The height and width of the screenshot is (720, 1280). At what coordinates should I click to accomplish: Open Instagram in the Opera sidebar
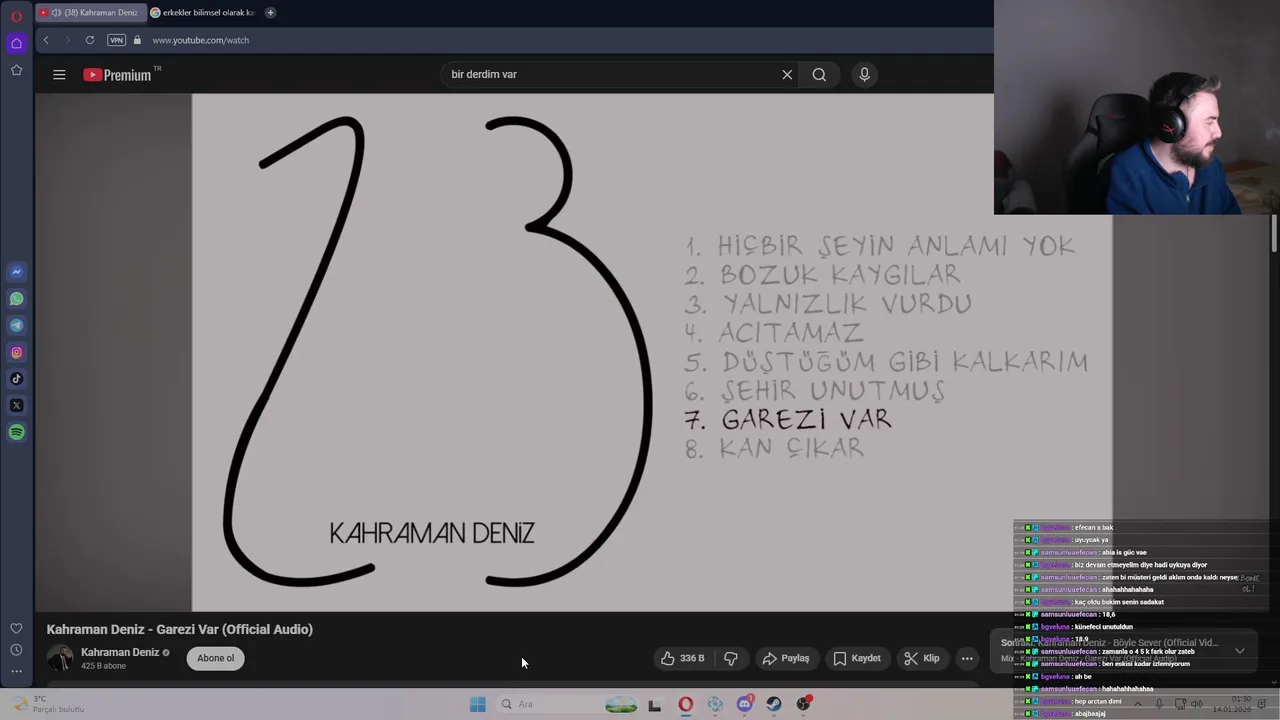16,352
